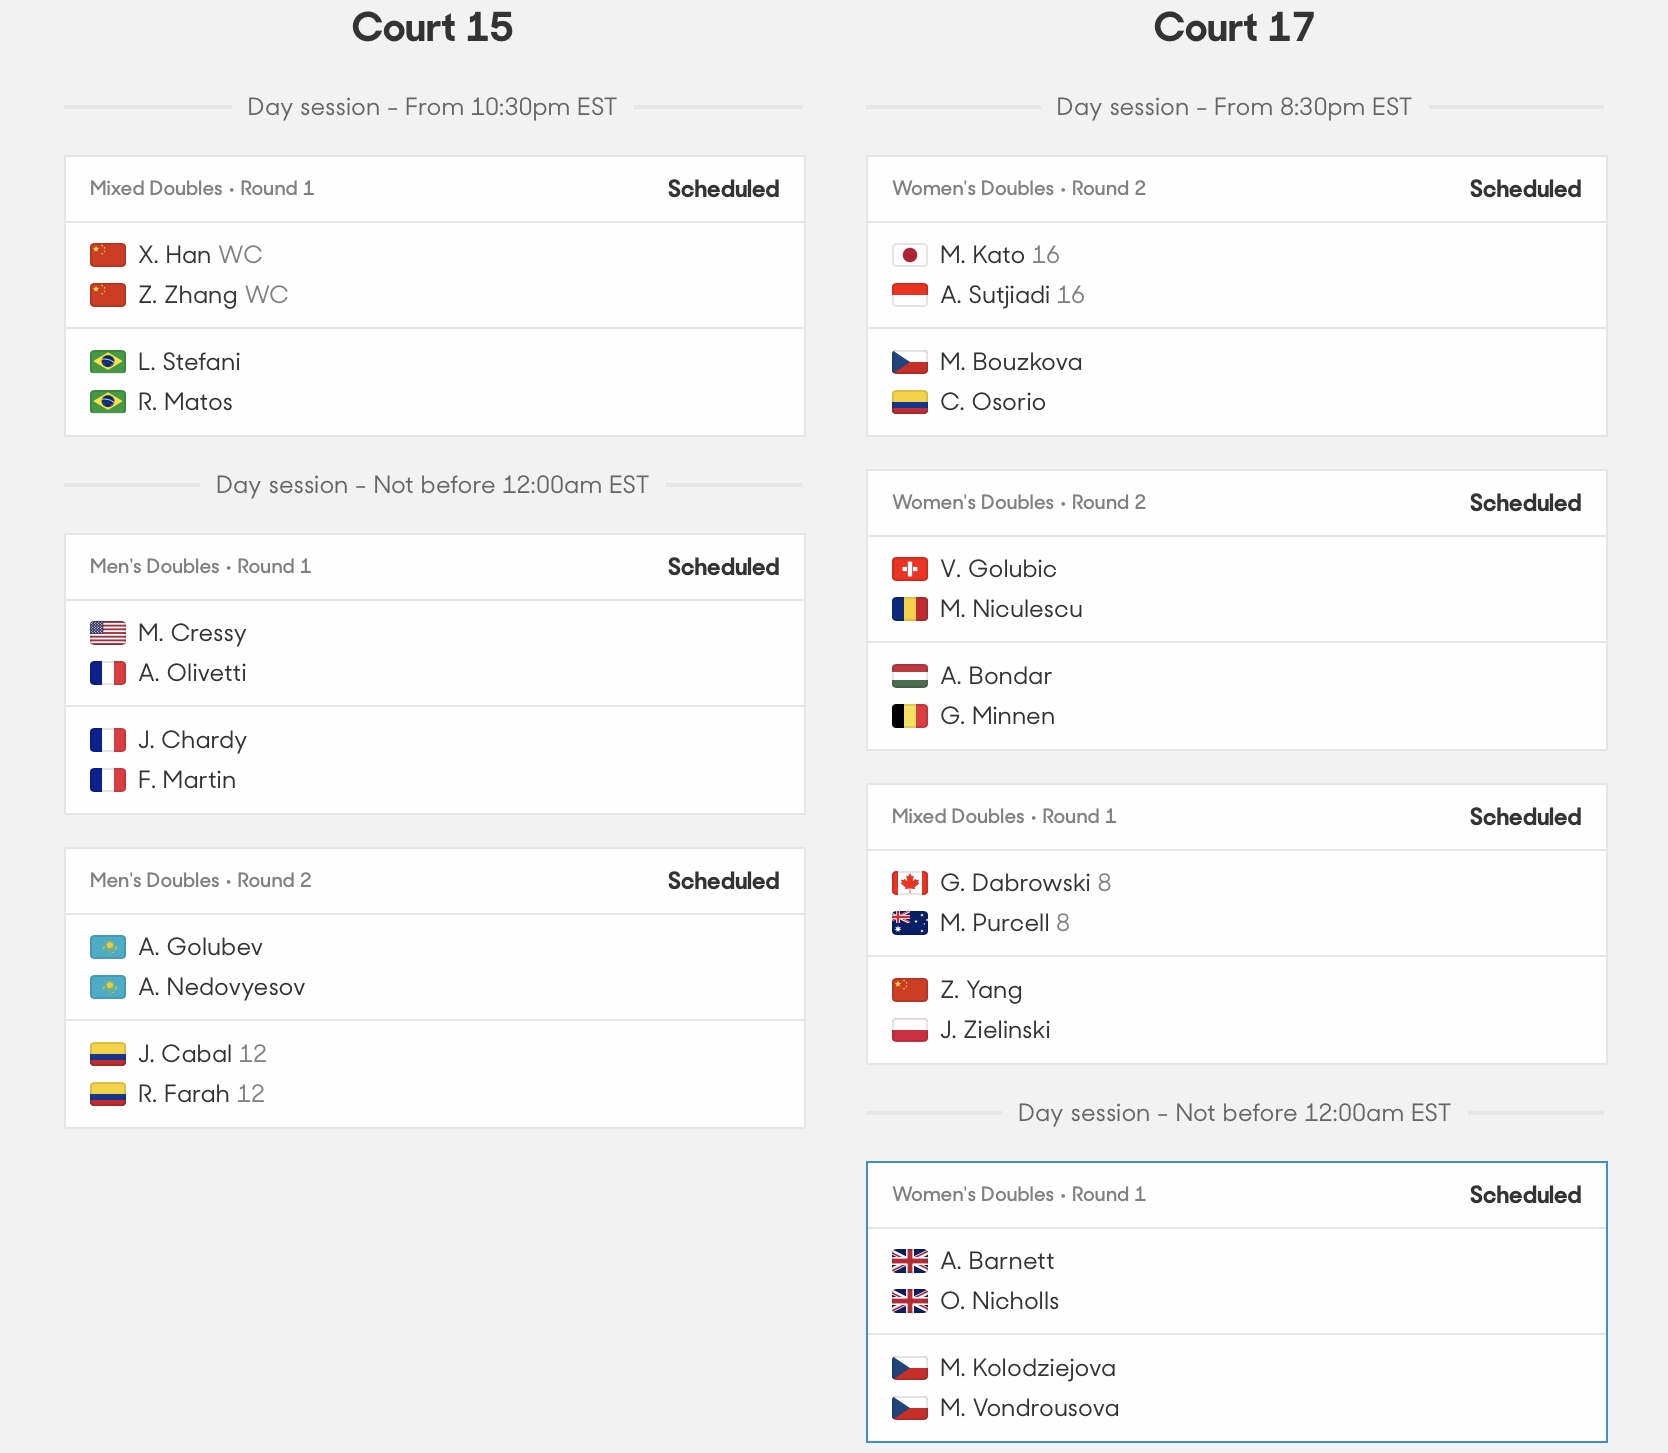Click China flag next to X. Han
Screen dimensions: 1668x1453
[108, 255]
